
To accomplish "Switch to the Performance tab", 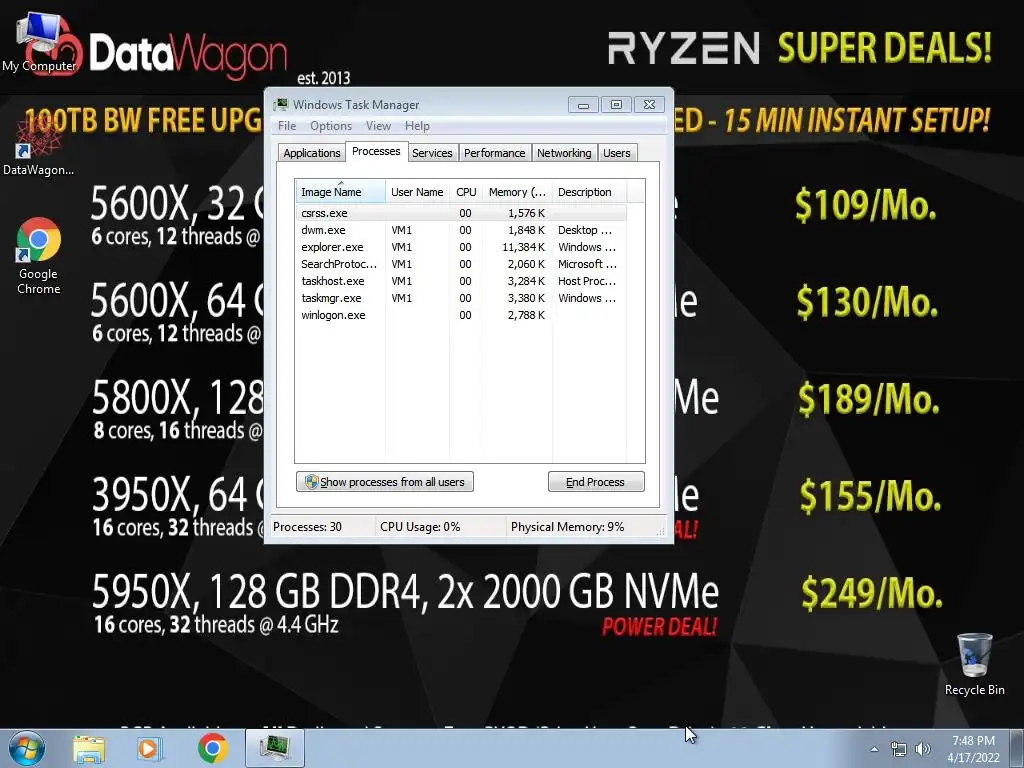I will pyautogui.click(x=494, y=153).
